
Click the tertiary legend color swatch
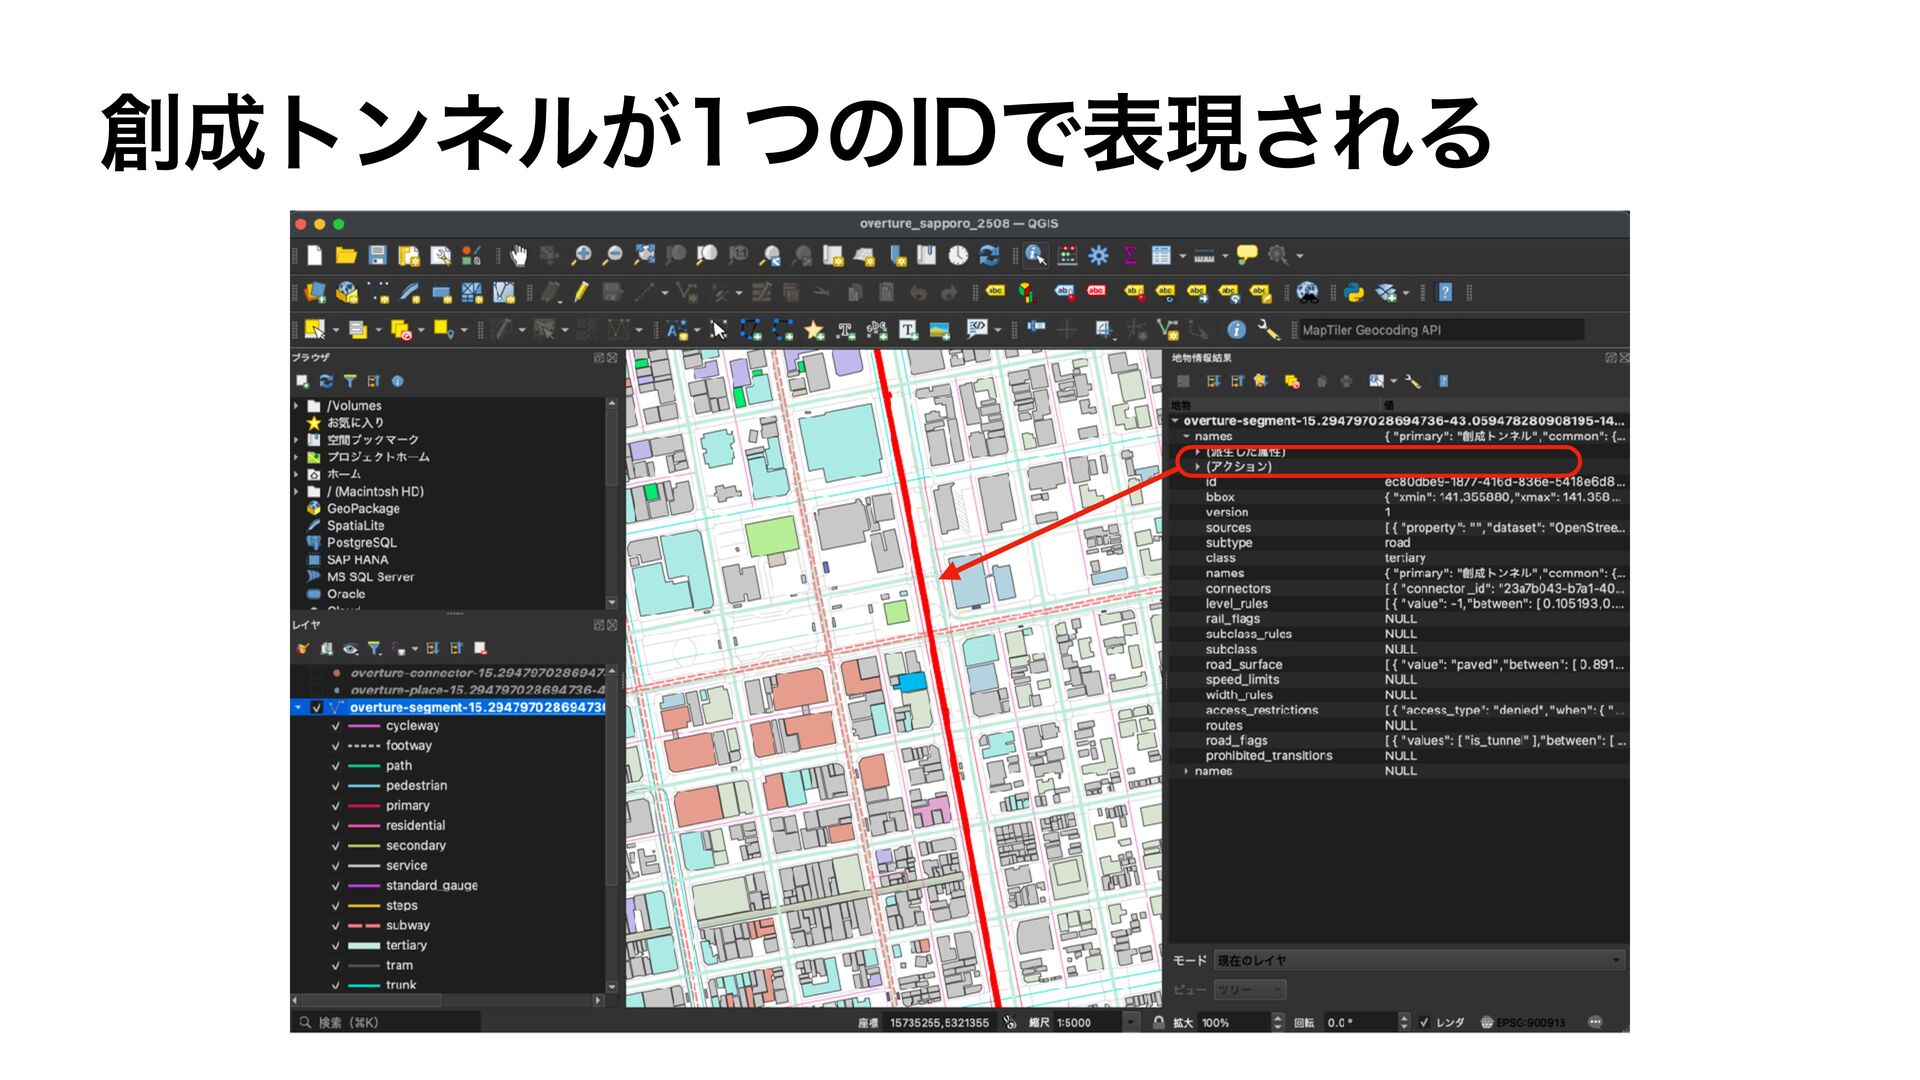coord(363,946)
